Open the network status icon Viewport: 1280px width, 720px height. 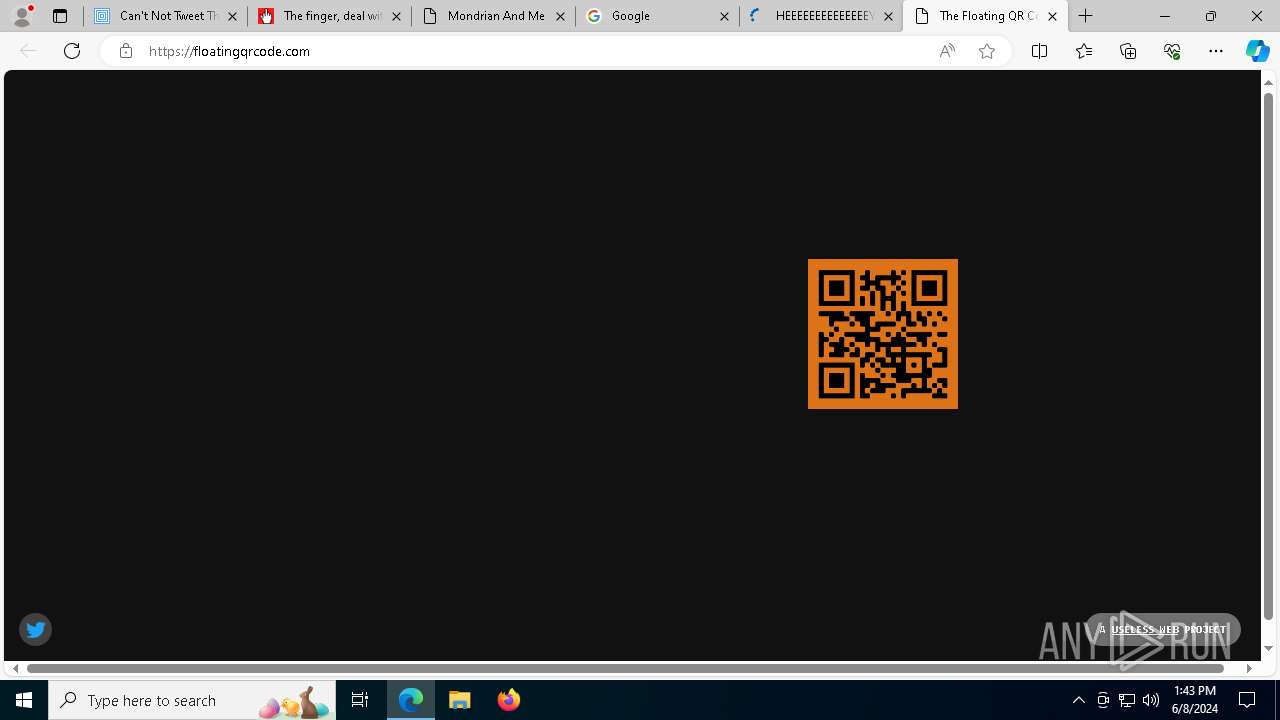pos(1127,700)
